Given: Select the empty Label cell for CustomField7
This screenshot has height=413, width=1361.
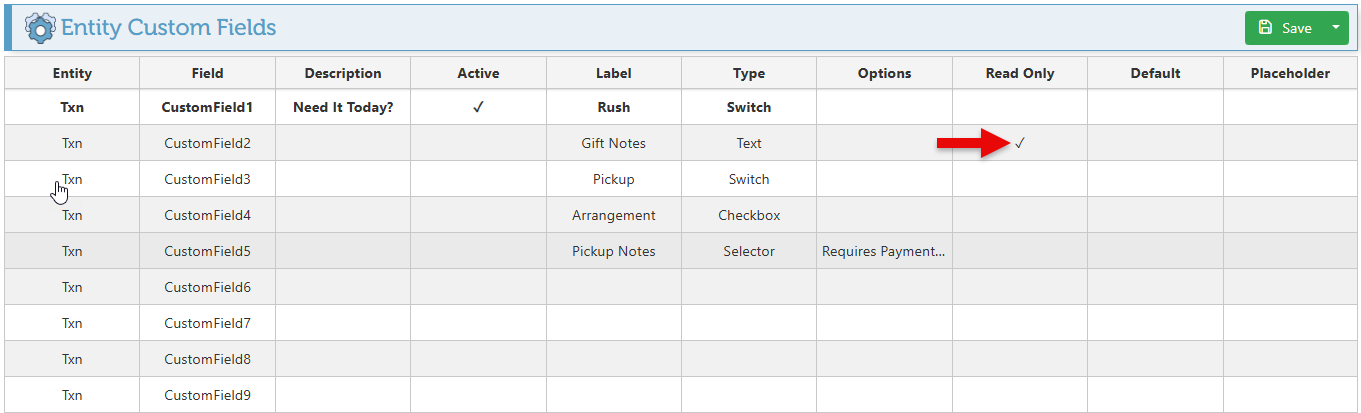Looking at the screenshot, I should point(613,323).
